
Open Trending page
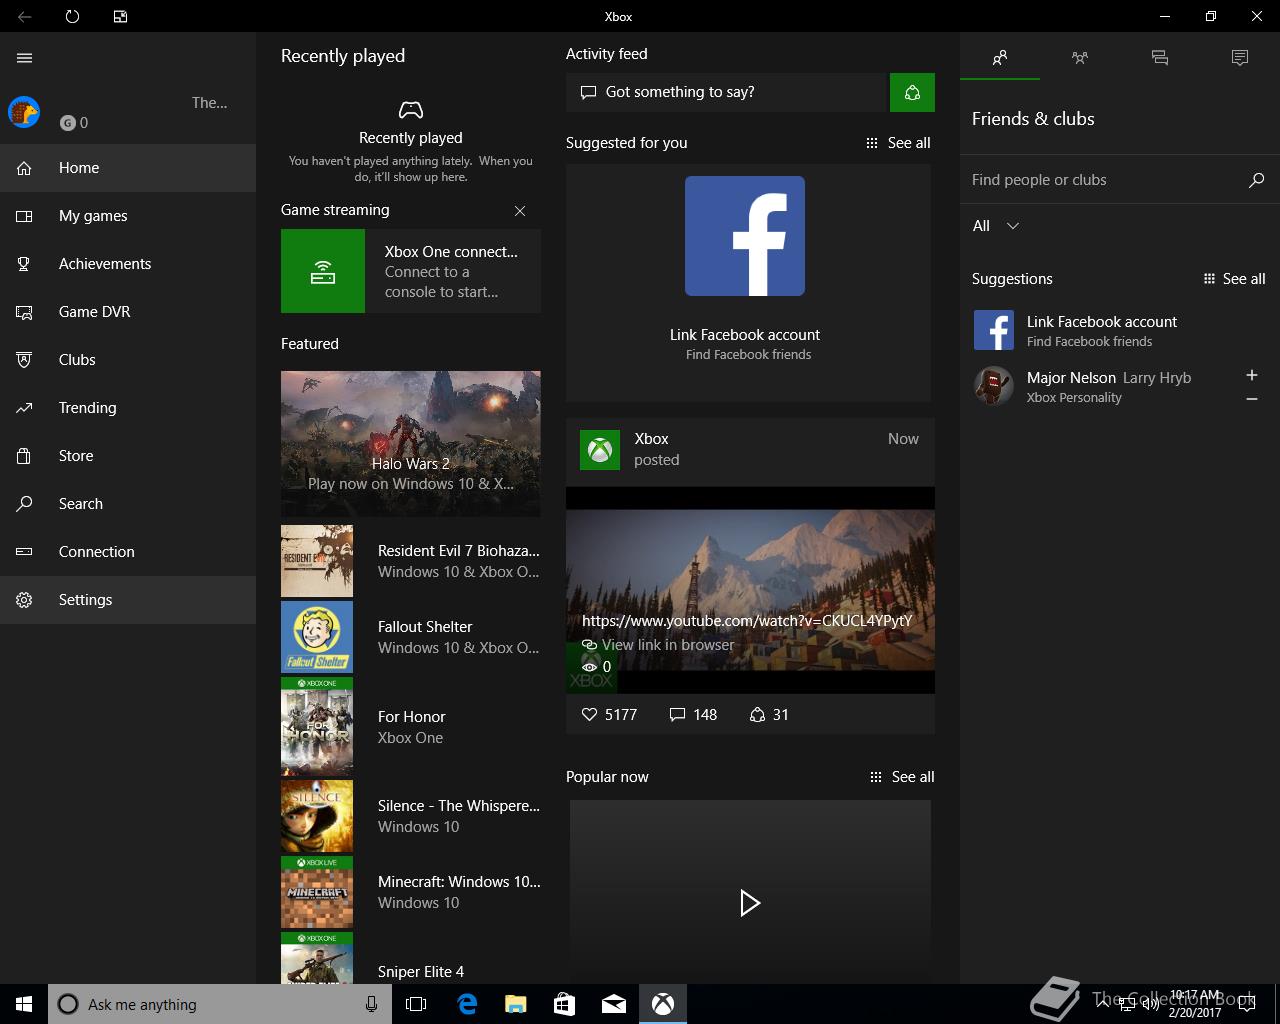128,408
